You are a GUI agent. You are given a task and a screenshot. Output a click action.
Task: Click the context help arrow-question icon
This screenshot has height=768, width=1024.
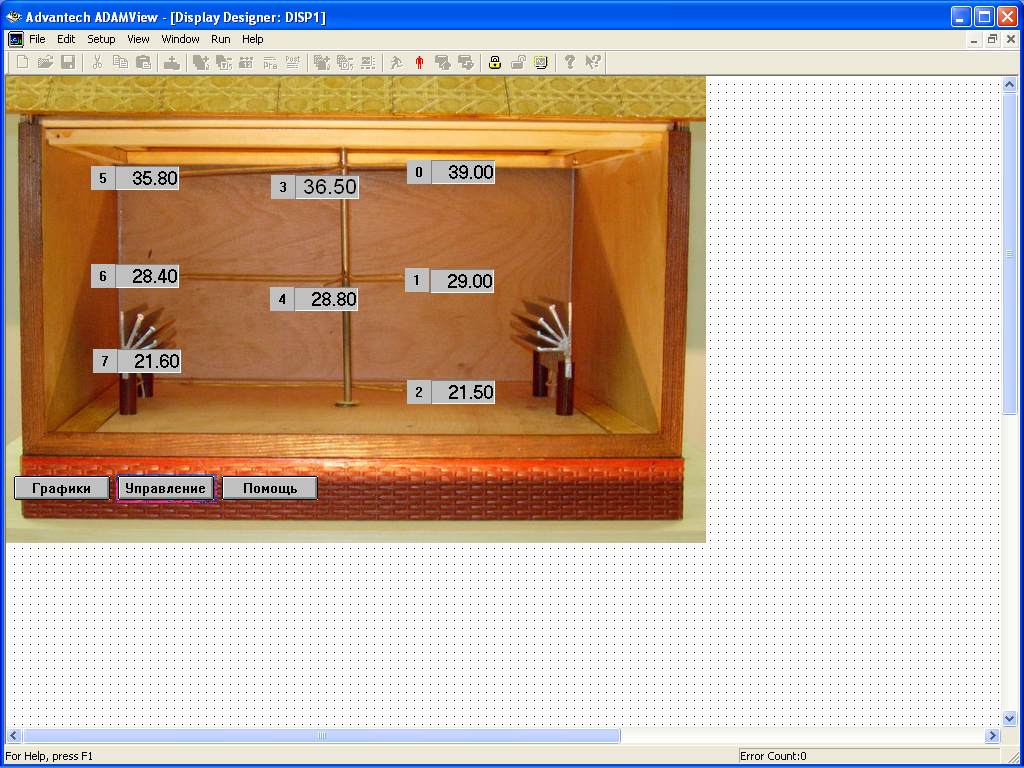click(592, 62)
